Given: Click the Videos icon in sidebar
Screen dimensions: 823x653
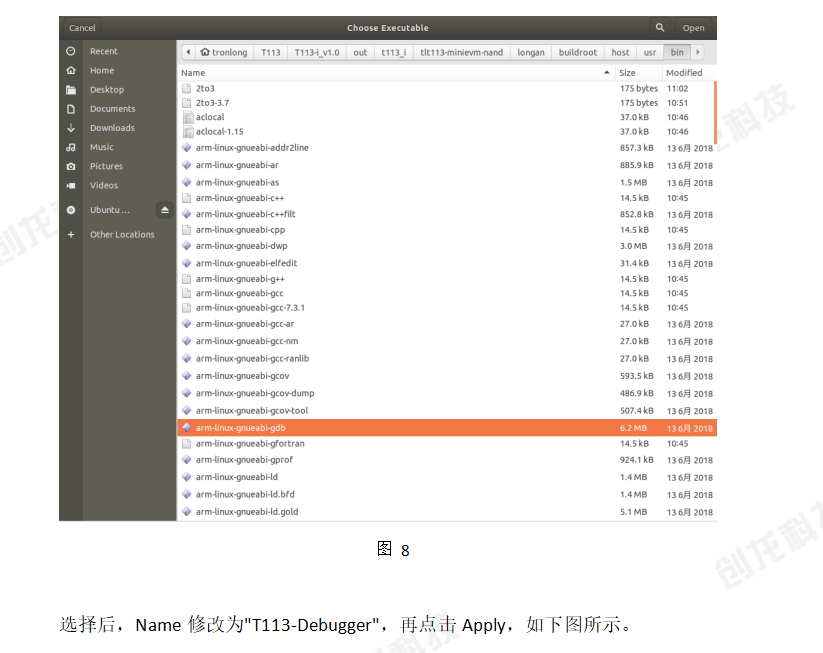Looking at the screenshot, I should [x=71, y=185].
